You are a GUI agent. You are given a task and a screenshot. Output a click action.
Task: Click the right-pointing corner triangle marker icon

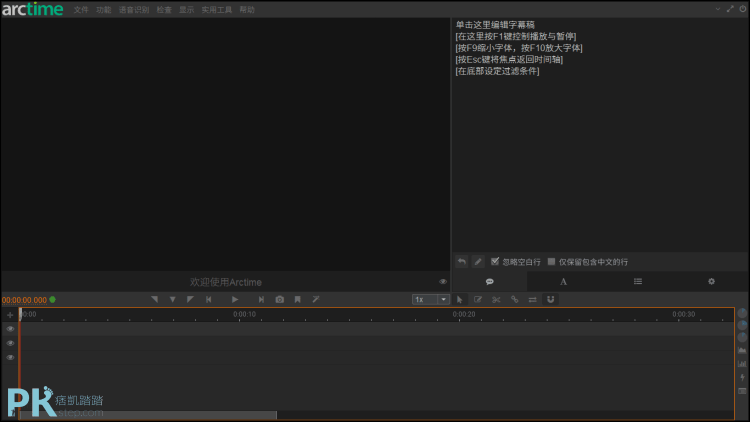190,300
